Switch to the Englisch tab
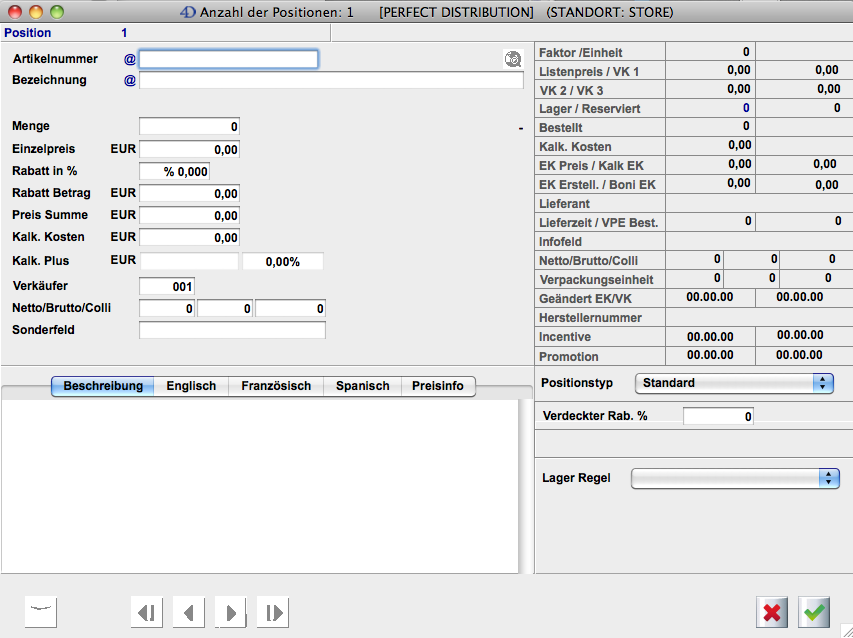 point(191,386)
